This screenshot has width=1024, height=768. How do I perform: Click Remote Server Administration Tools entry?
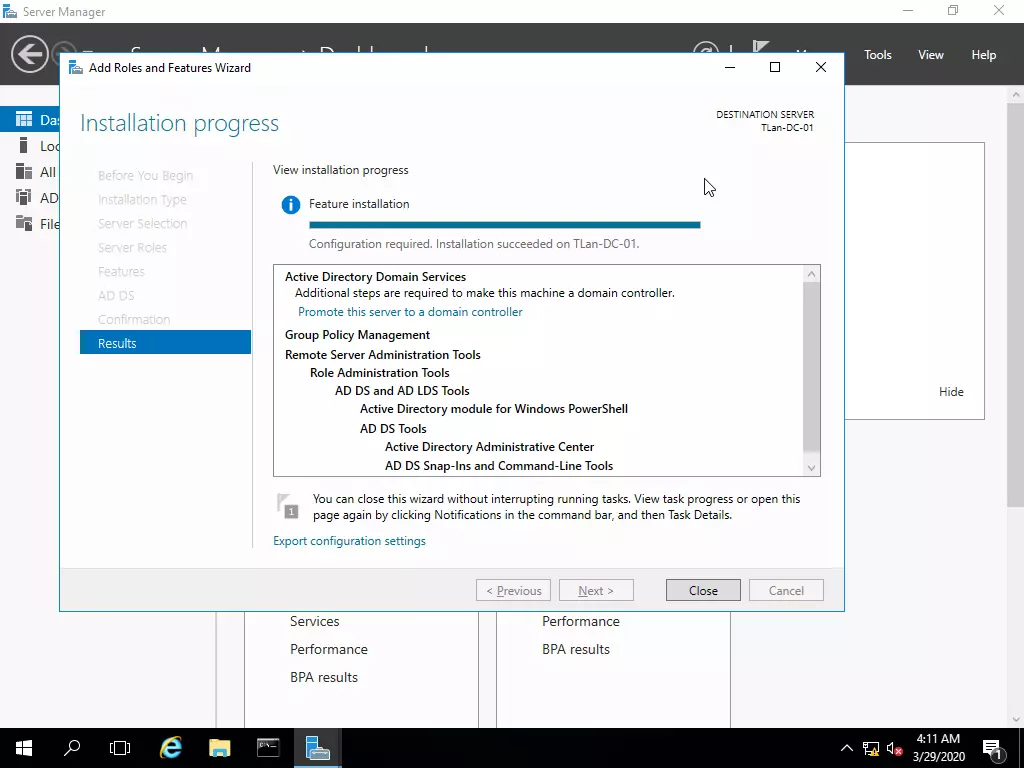click(383, 355)
